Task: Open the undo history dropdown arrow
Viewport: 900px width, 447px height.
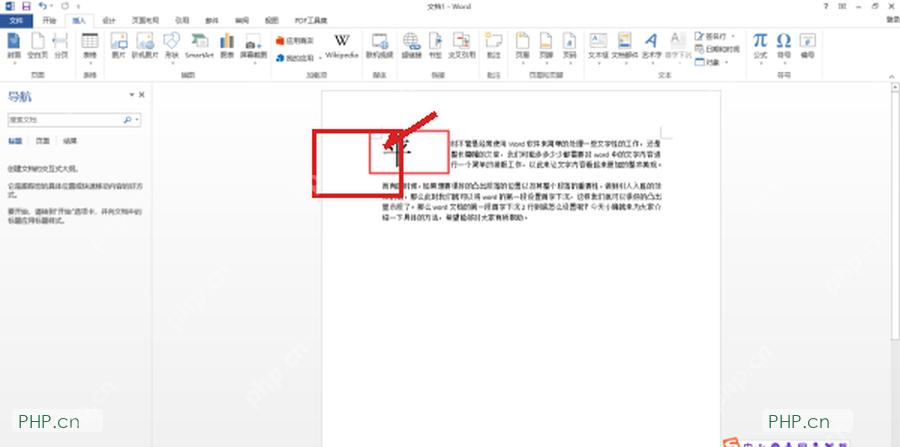Action: (x=52, y=6)
